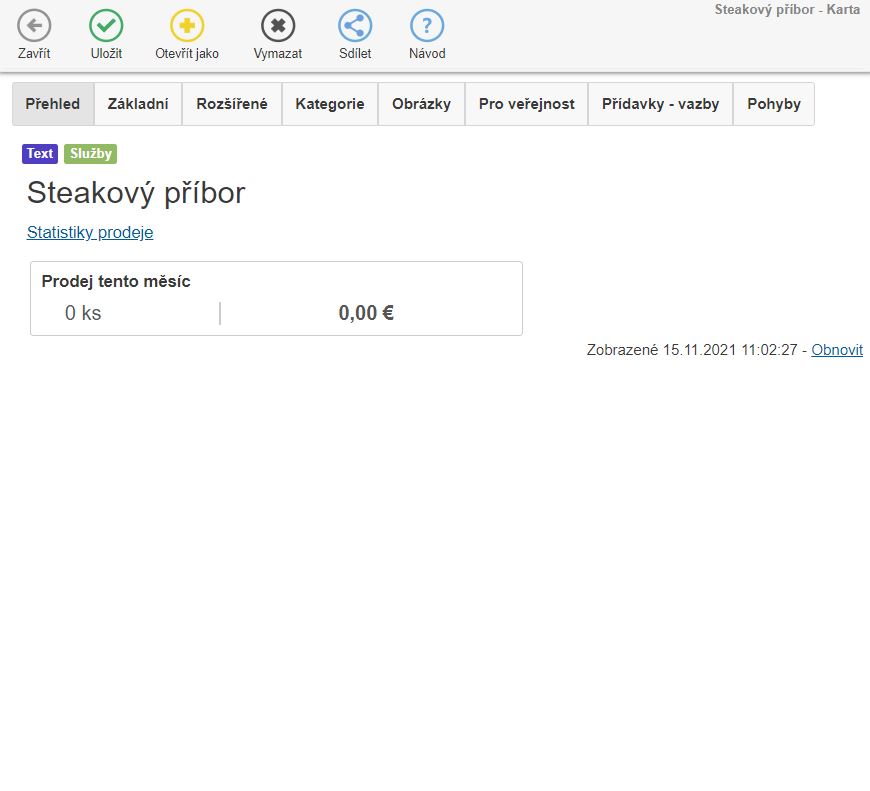Switch to the Přehled tab
Screen dimensions: 870x791
[53, 104]
